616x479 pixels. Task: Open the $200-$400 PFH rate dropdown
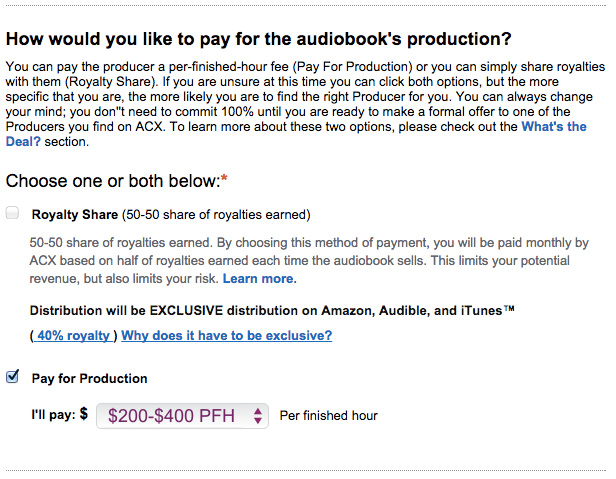(x=182, y=416)
